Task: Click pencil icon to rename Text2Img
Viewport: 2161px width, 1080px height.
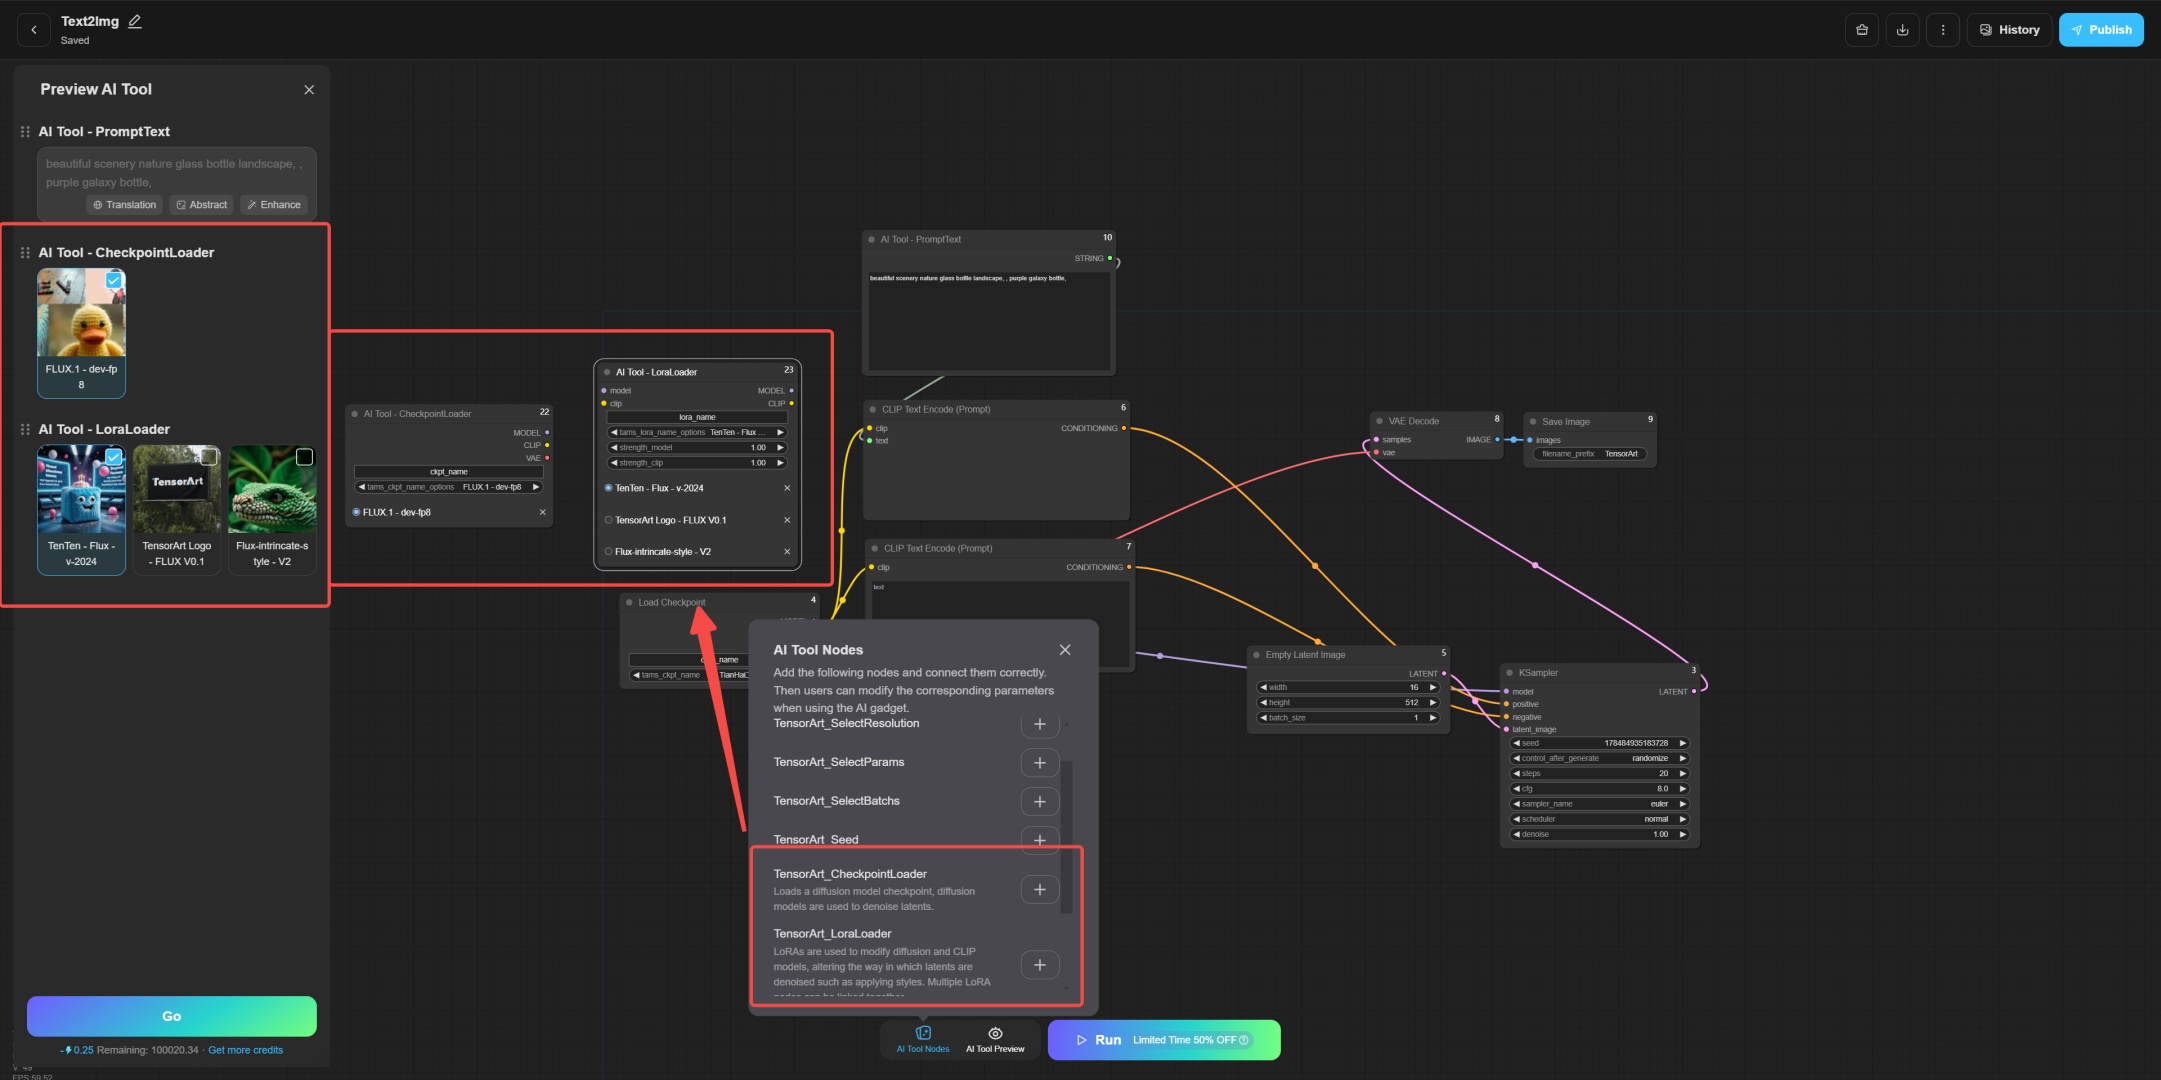Action: point(135,21)
